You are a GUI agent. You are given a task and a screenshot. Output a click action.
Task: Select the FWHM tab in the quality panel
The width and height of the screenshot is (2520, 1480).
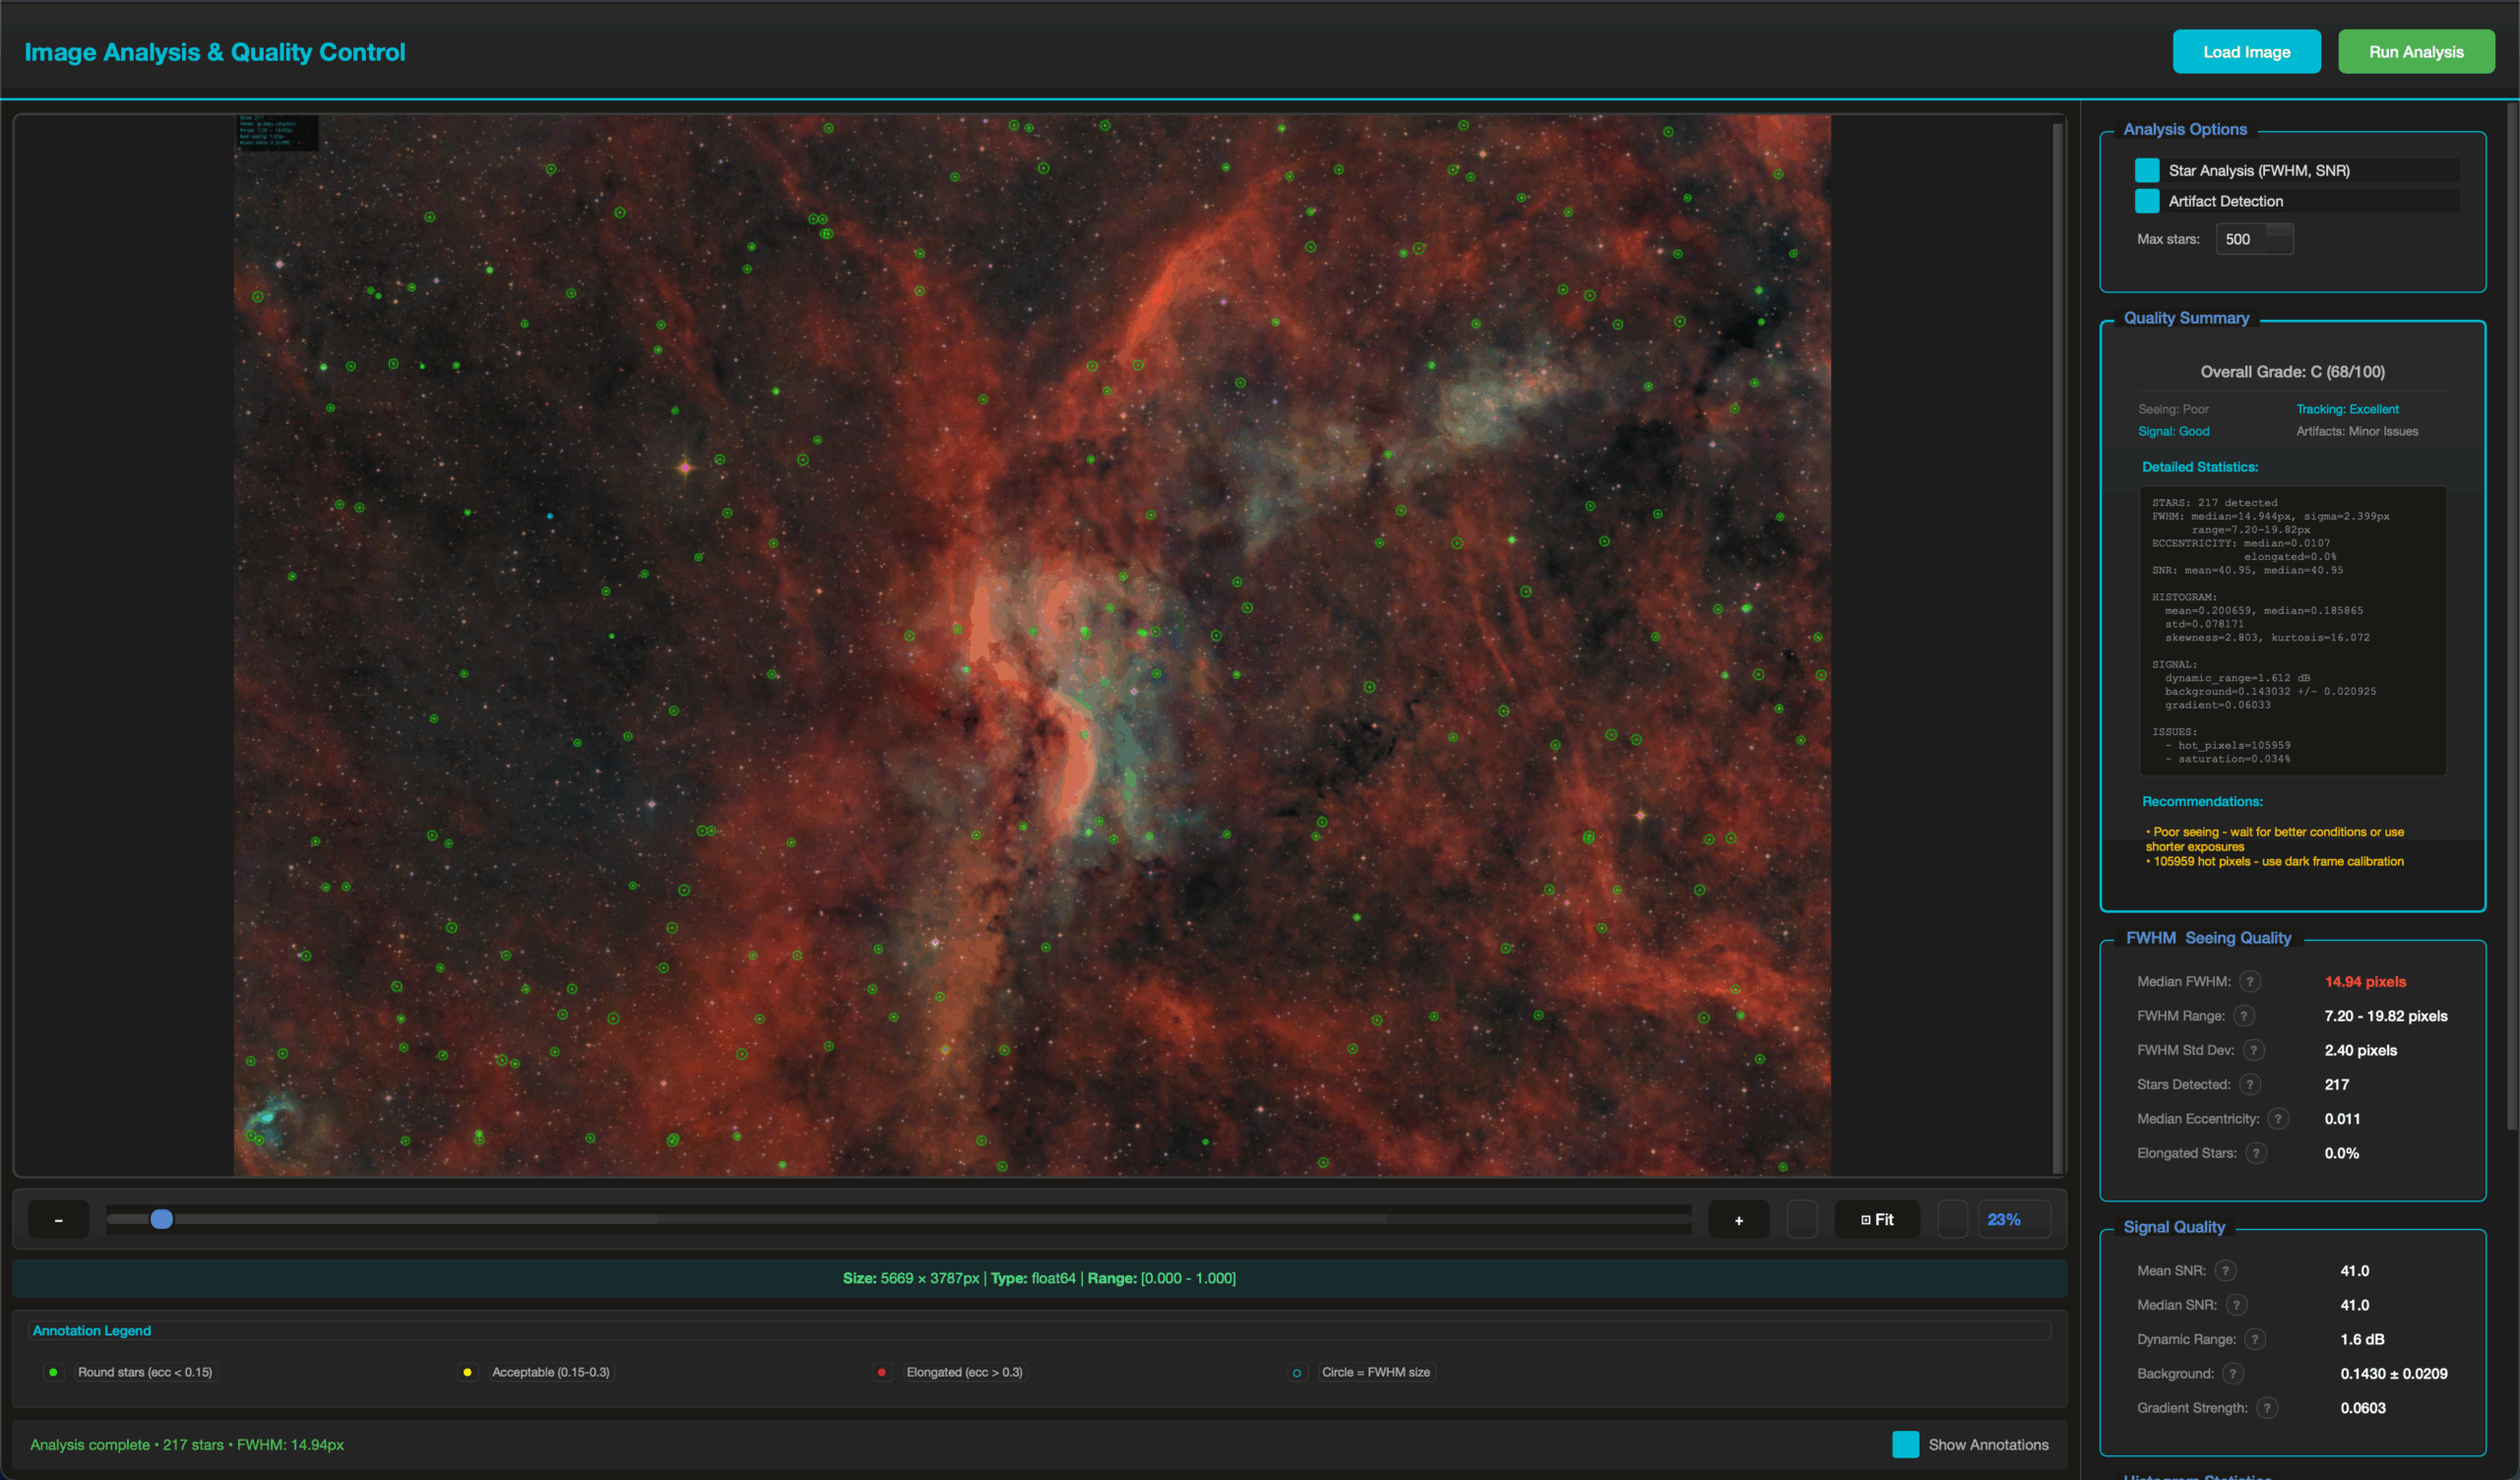pos(2150,938)
